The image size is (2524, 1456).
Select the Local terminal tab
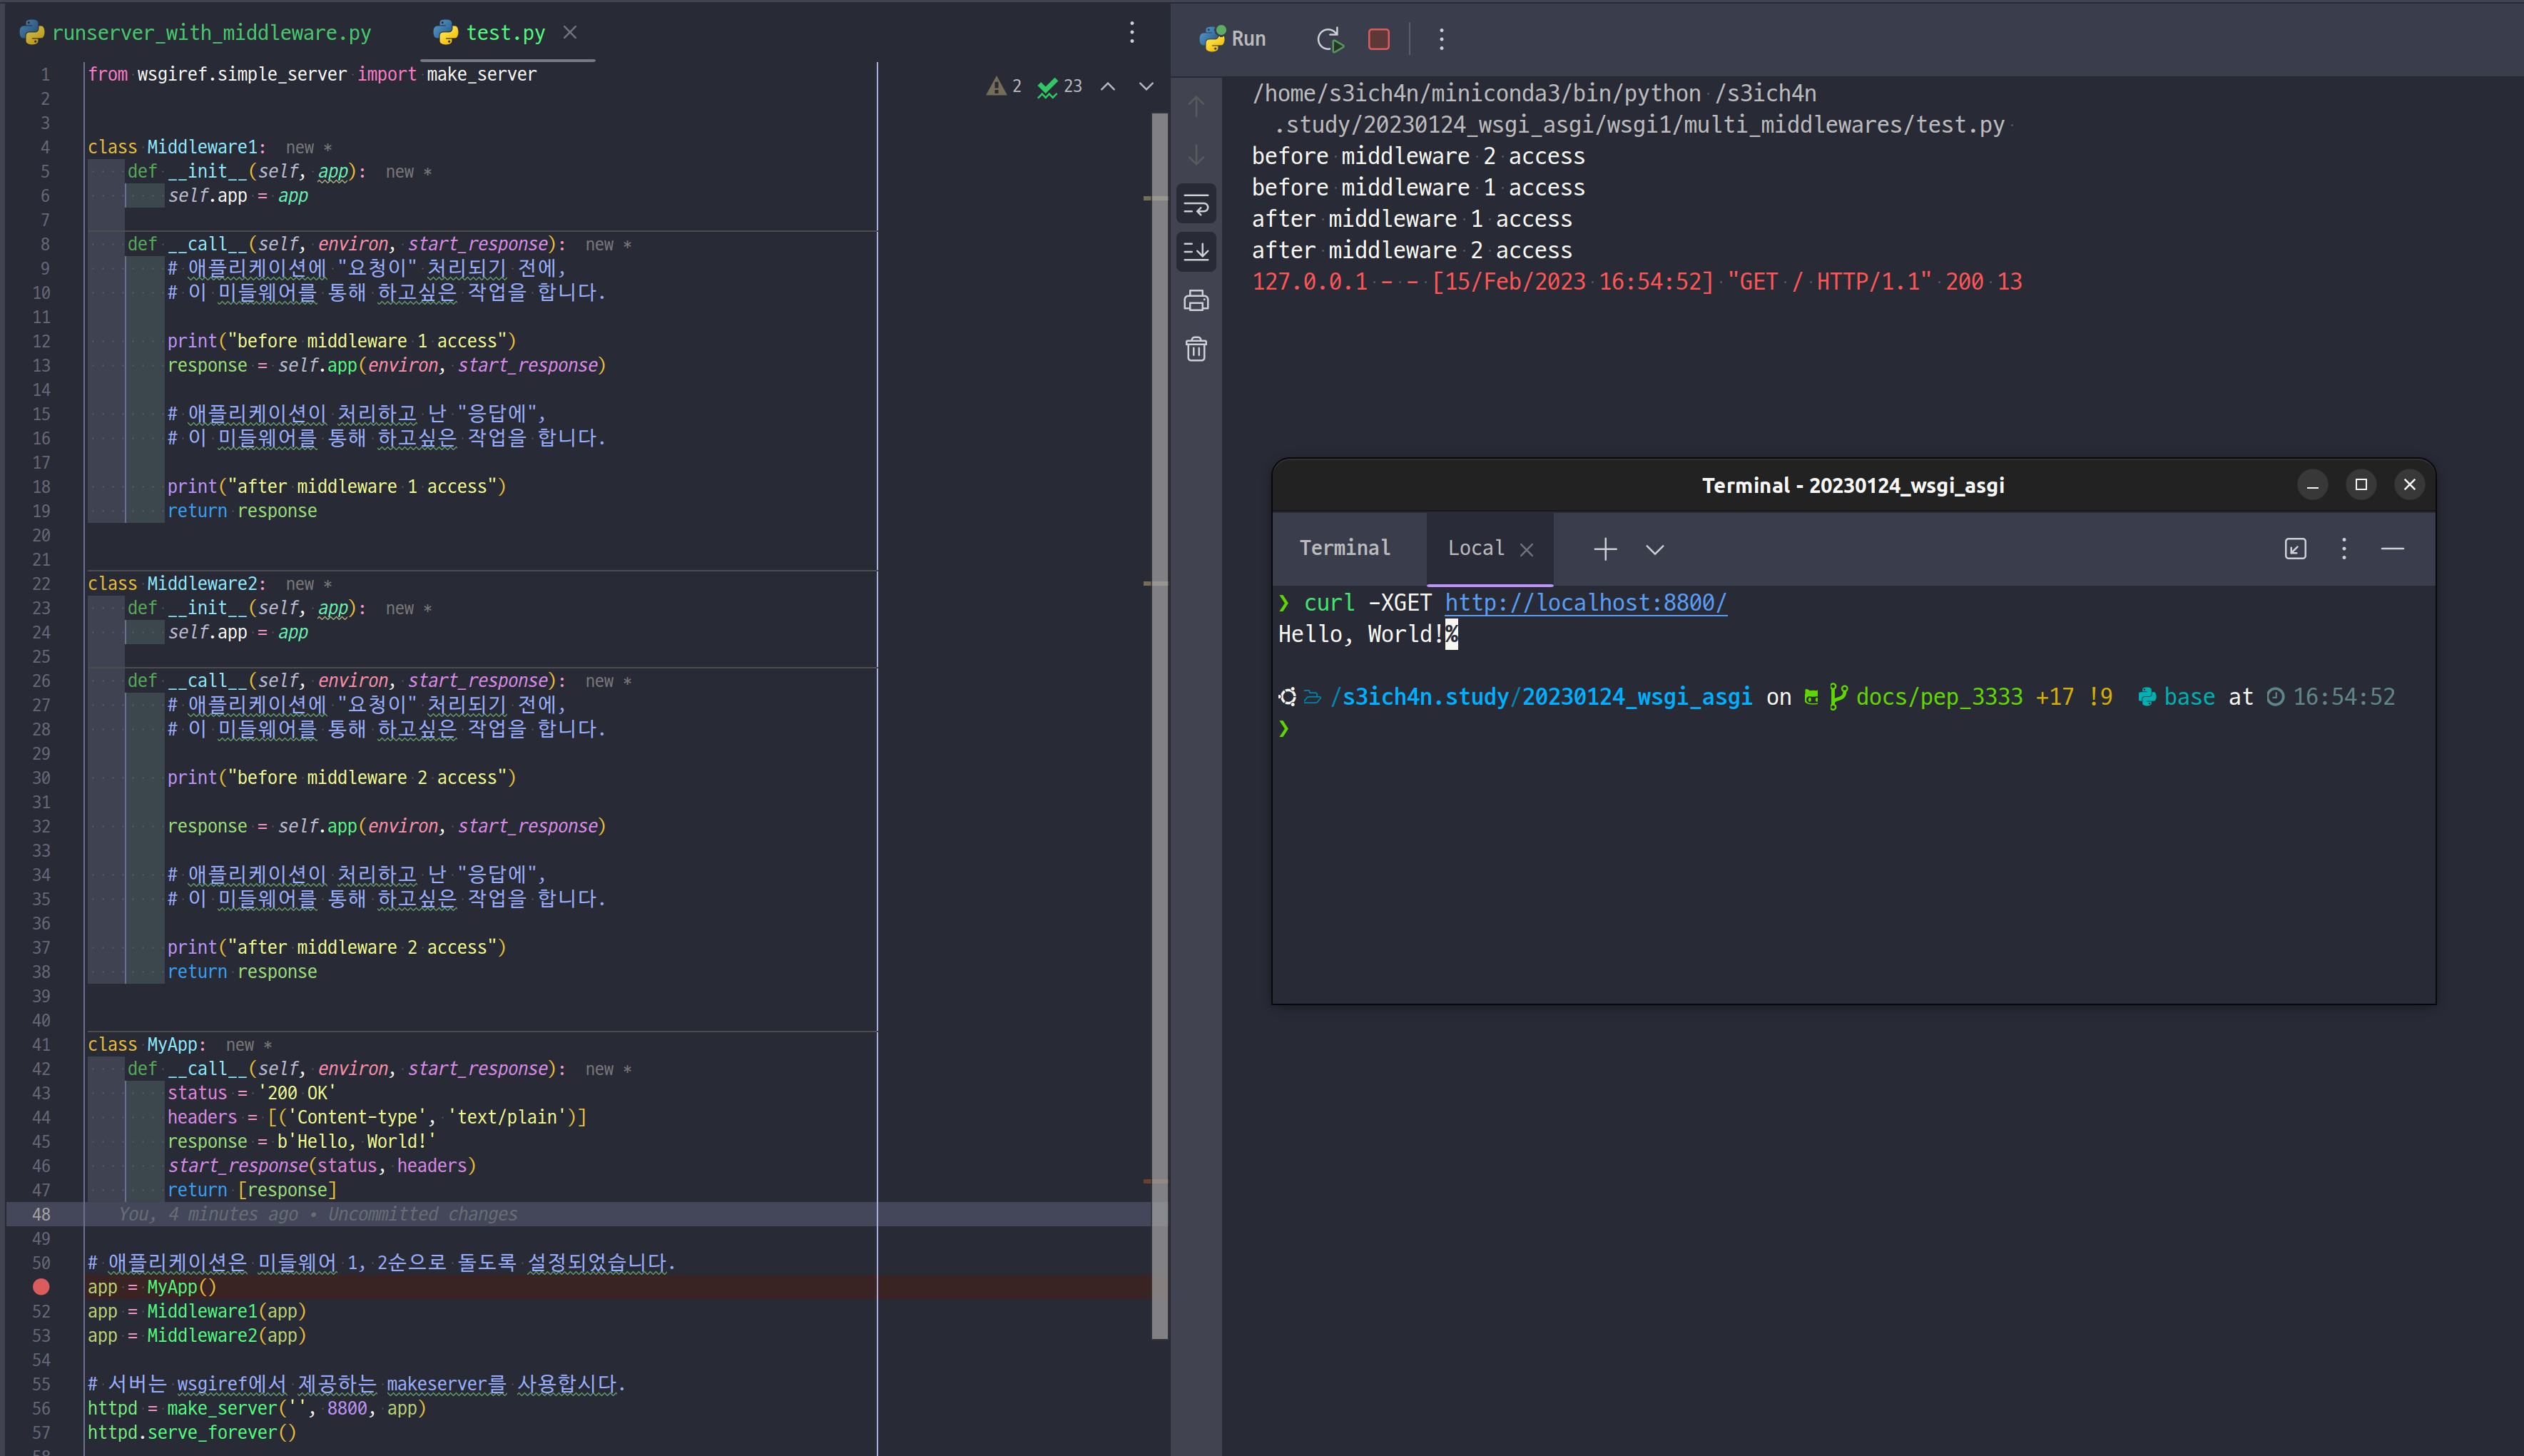tap(1475, 548)
